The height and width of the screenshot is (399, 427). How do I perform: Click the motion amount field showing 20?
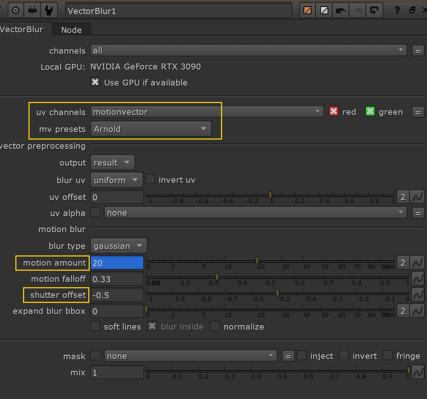pos(117,263)
